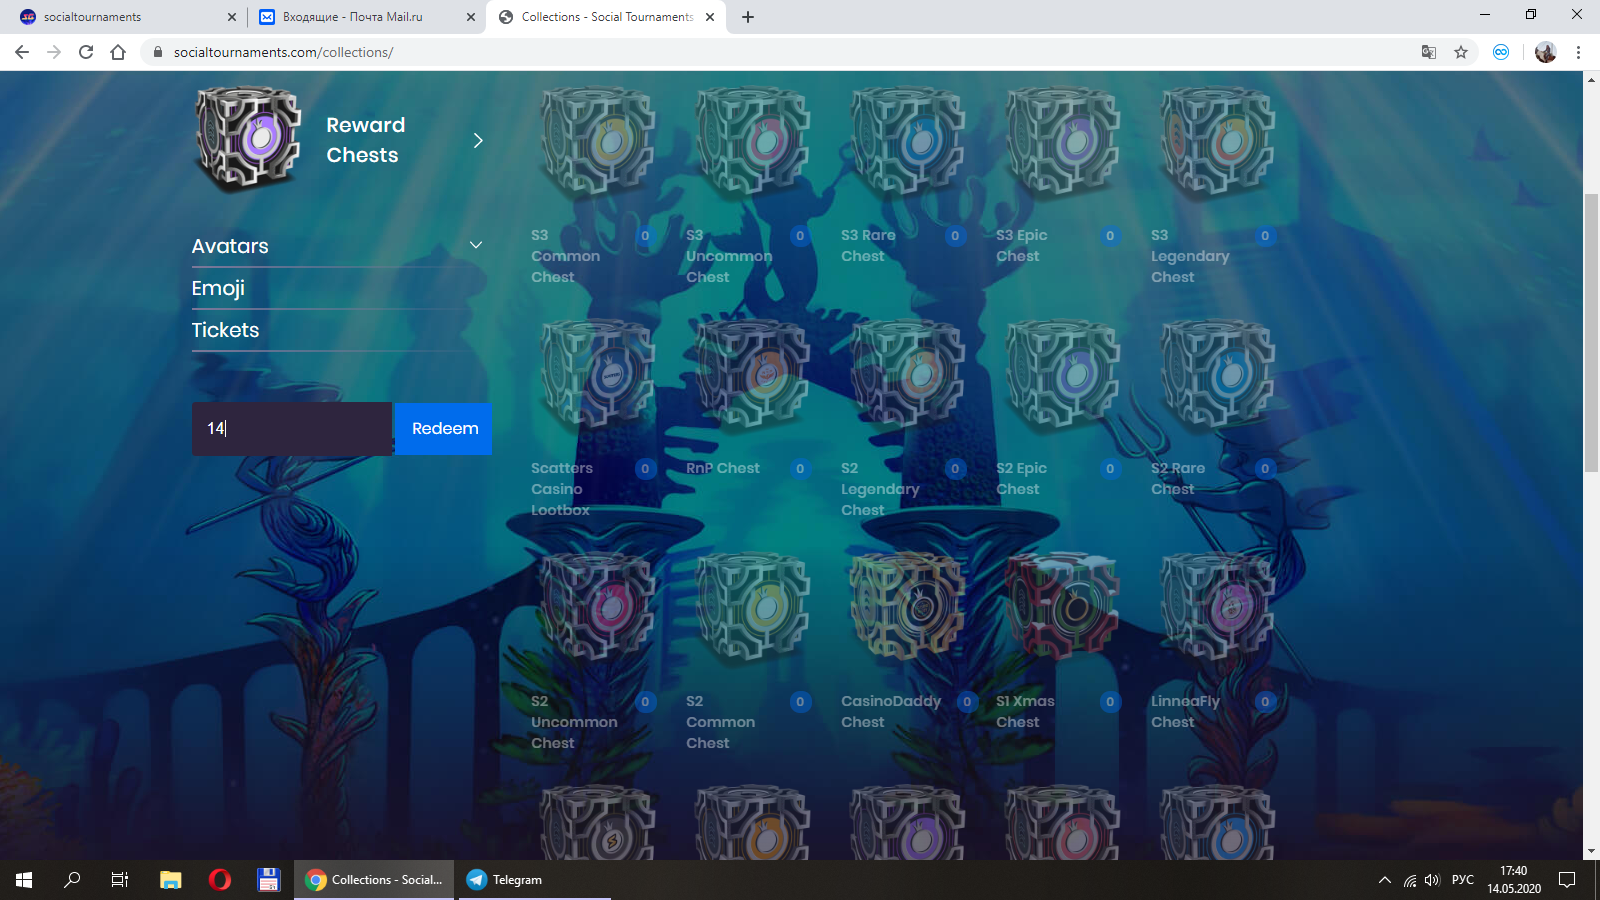Click the Redeem button
The width and height of the screenshot is (1600, 900).
point(444,429)
